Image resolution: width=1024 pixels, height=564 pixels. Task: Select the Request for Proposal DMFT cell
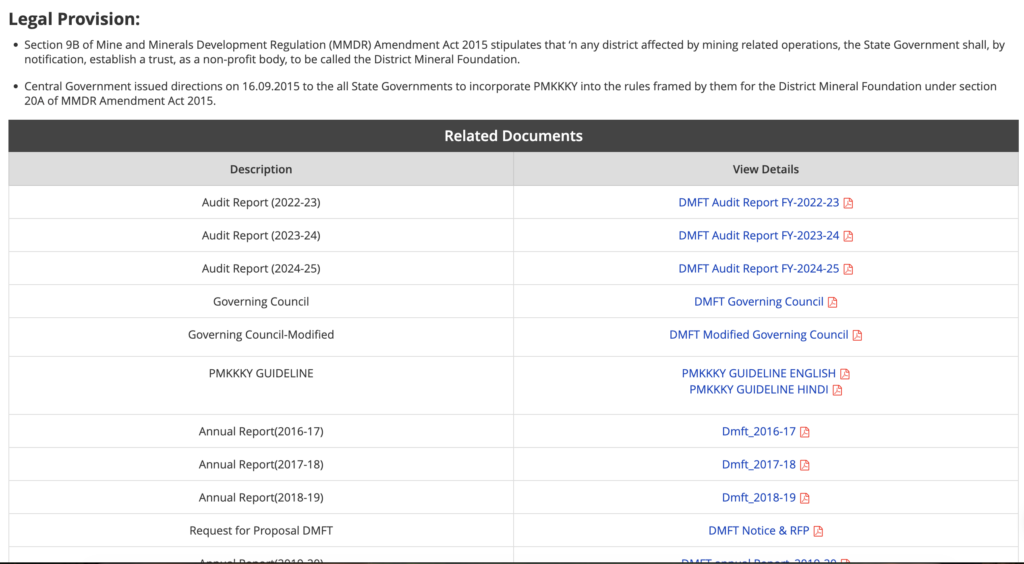click(x=261, y=531)
